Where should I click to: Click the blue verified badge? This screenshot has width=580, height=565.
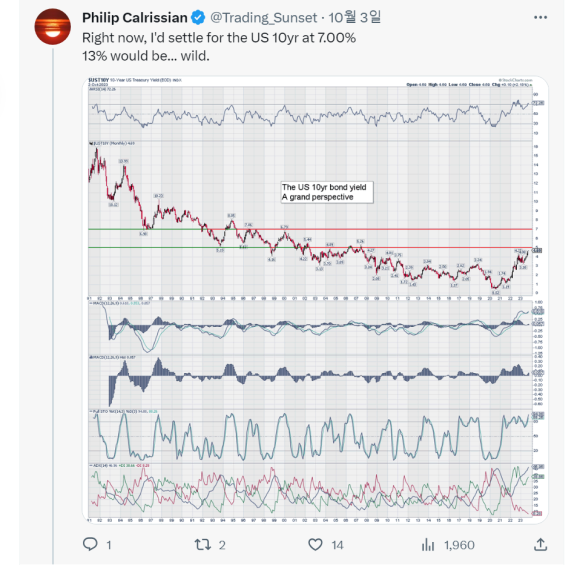pyautogui.click(x=198, y=18)
